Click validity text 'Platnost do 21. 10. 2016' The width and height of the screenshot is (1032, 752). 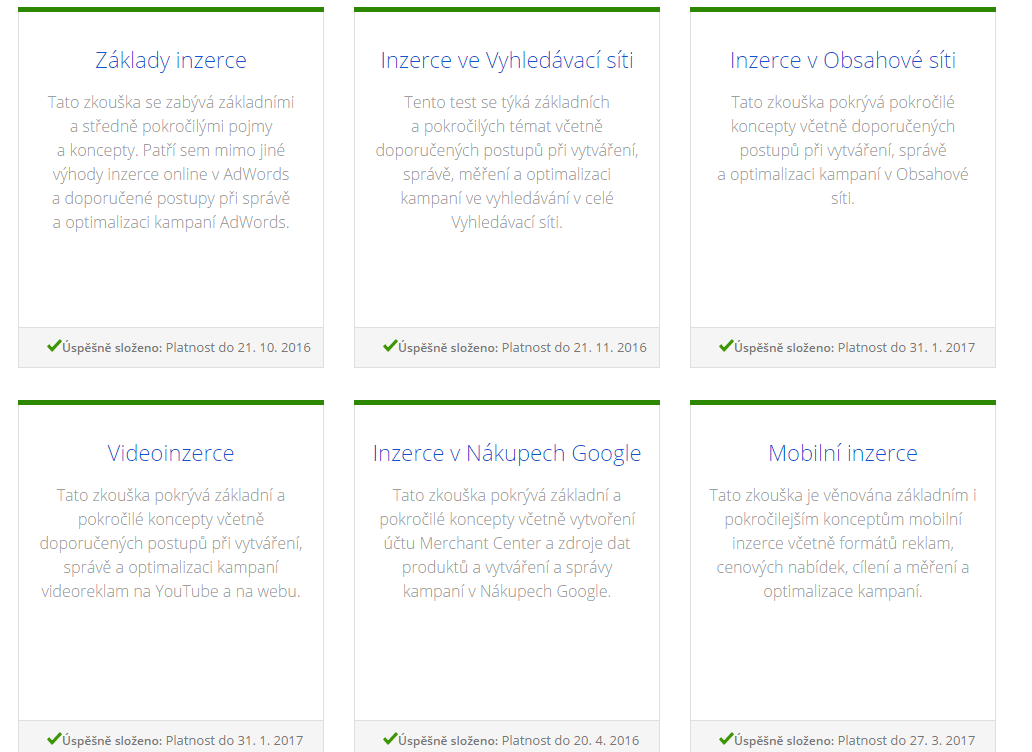click(238, 348)
